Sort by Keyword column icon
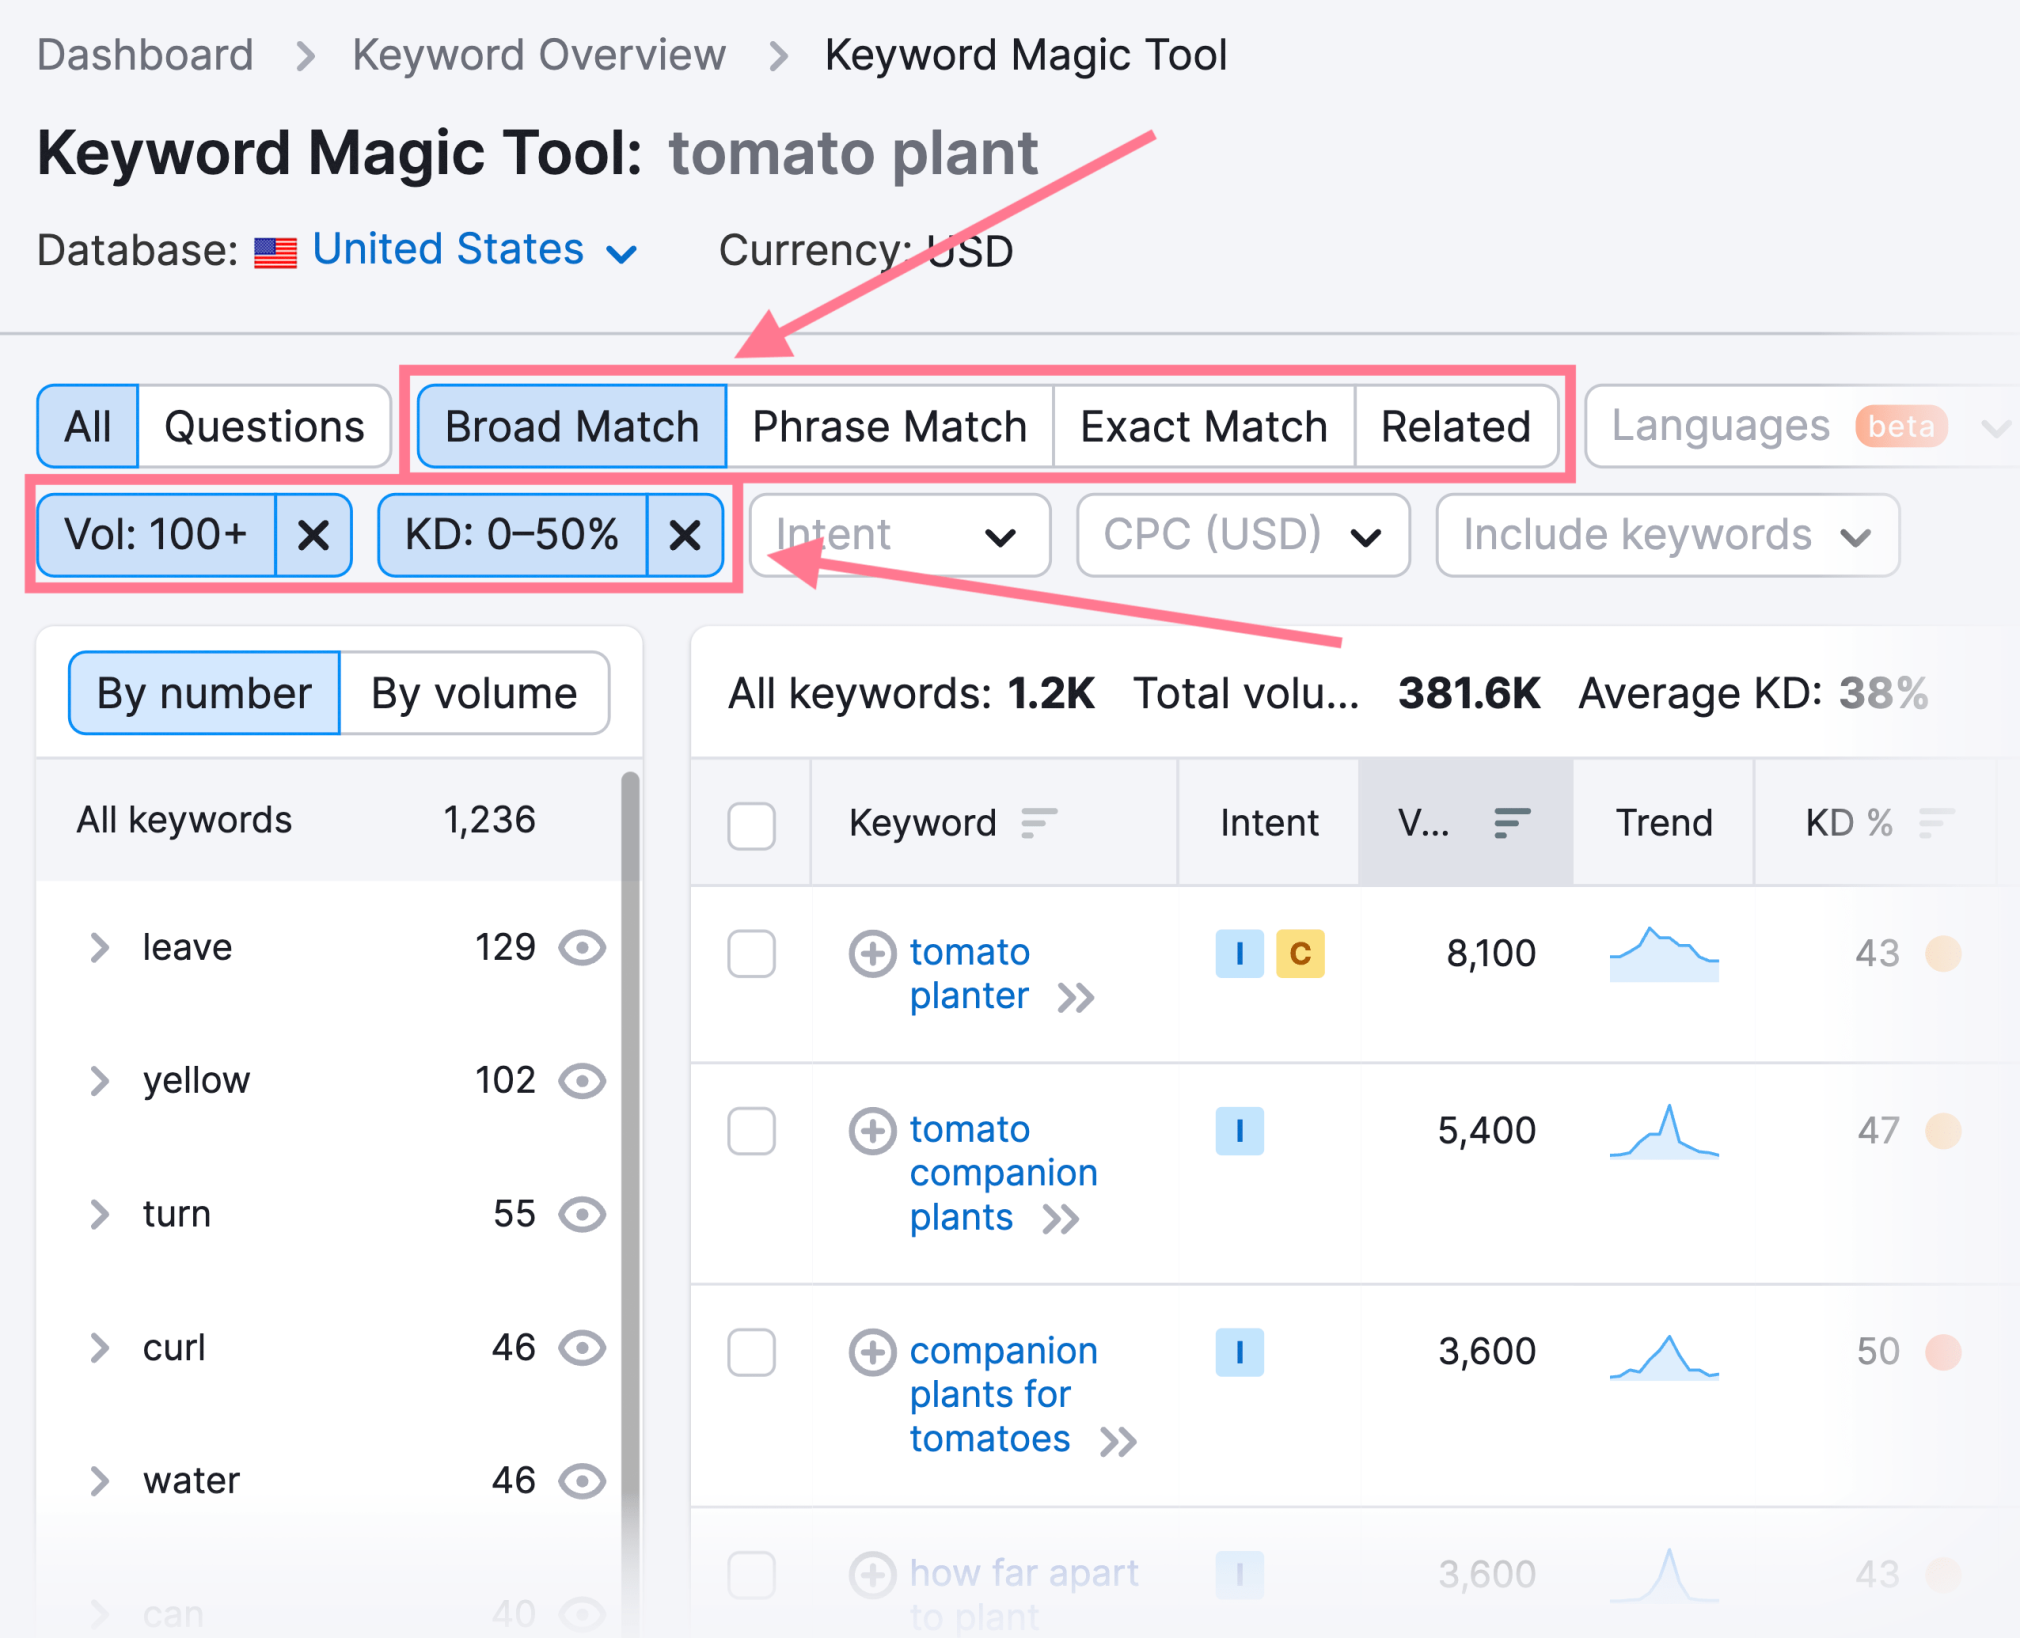Viewport: 2020px width, 1638px height. point(1039,823)
